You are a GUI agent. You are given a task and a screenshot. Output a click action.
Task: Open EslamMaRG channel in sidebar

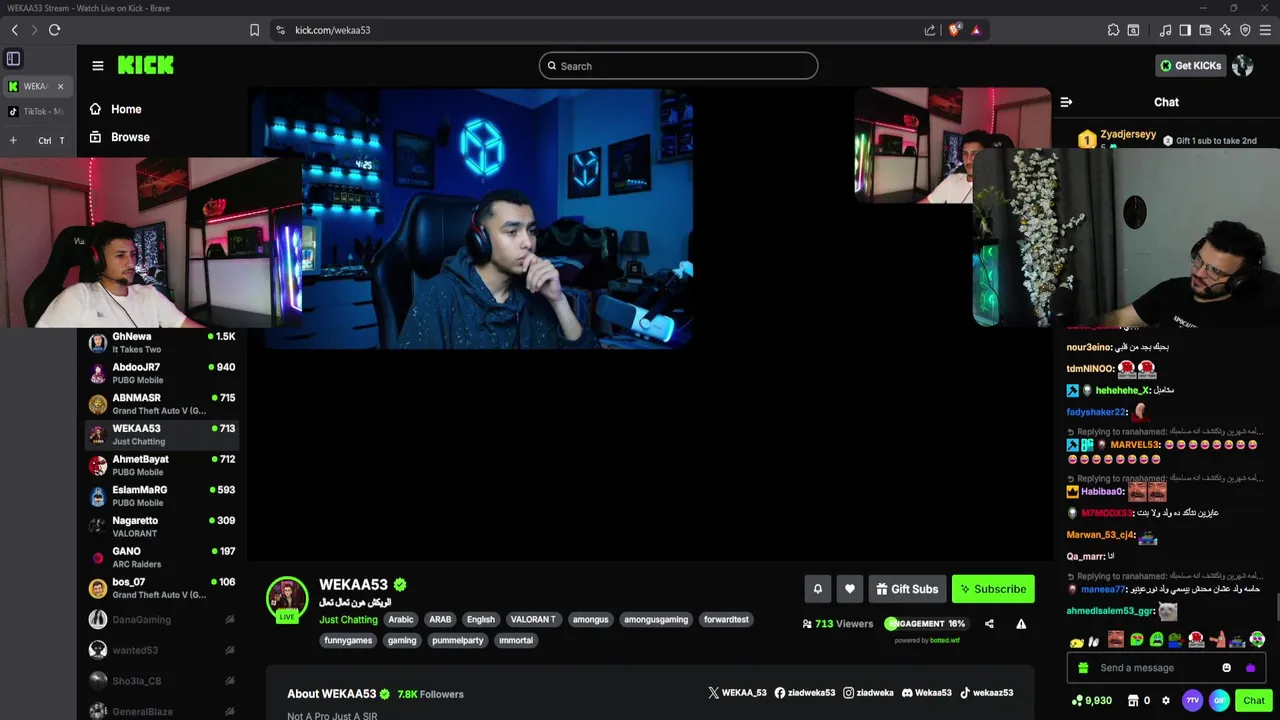pos(162,496)
